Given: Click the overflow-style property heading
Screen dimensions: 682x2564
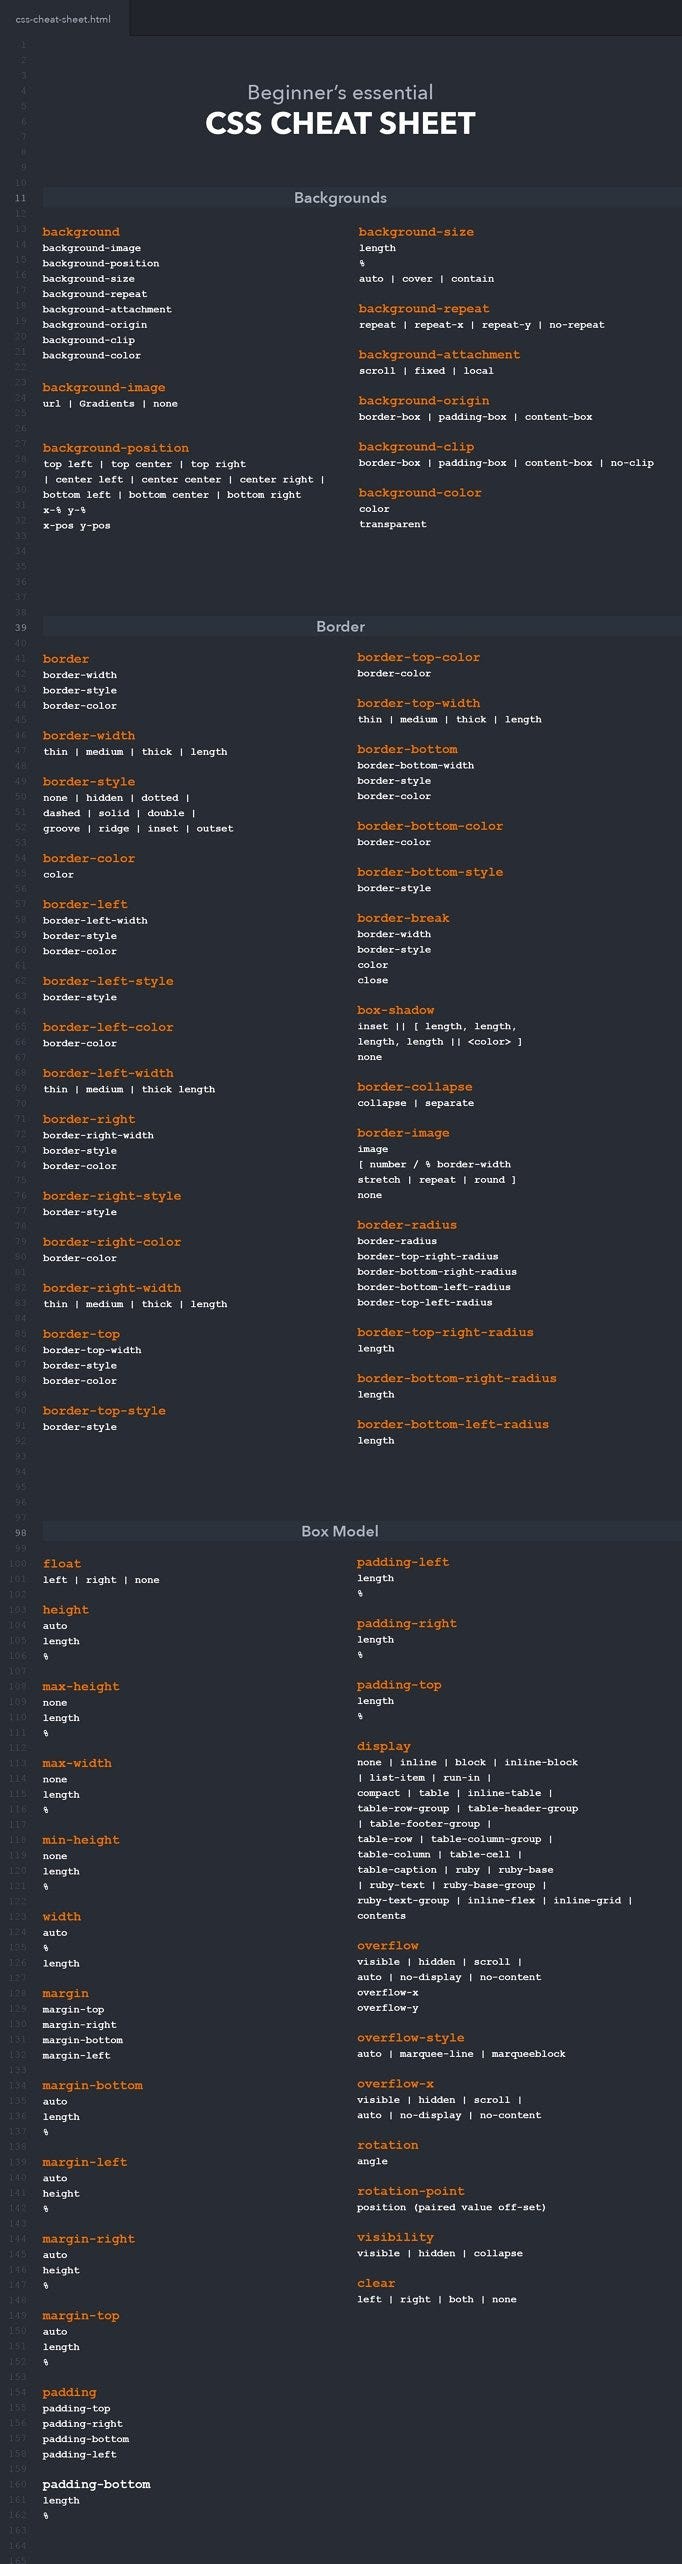Looking at the screenshot, I should pos(410,2038).
